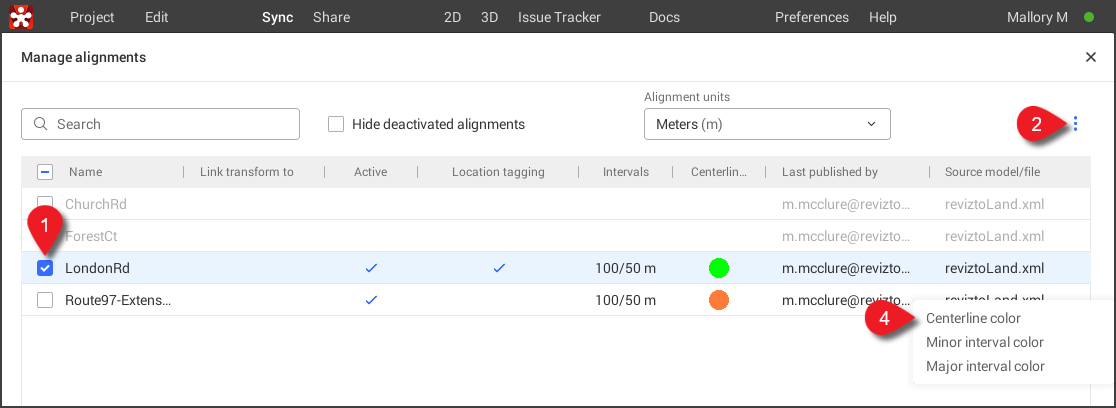Enable Hide deactivated alignments checkbox

[336, 124]
